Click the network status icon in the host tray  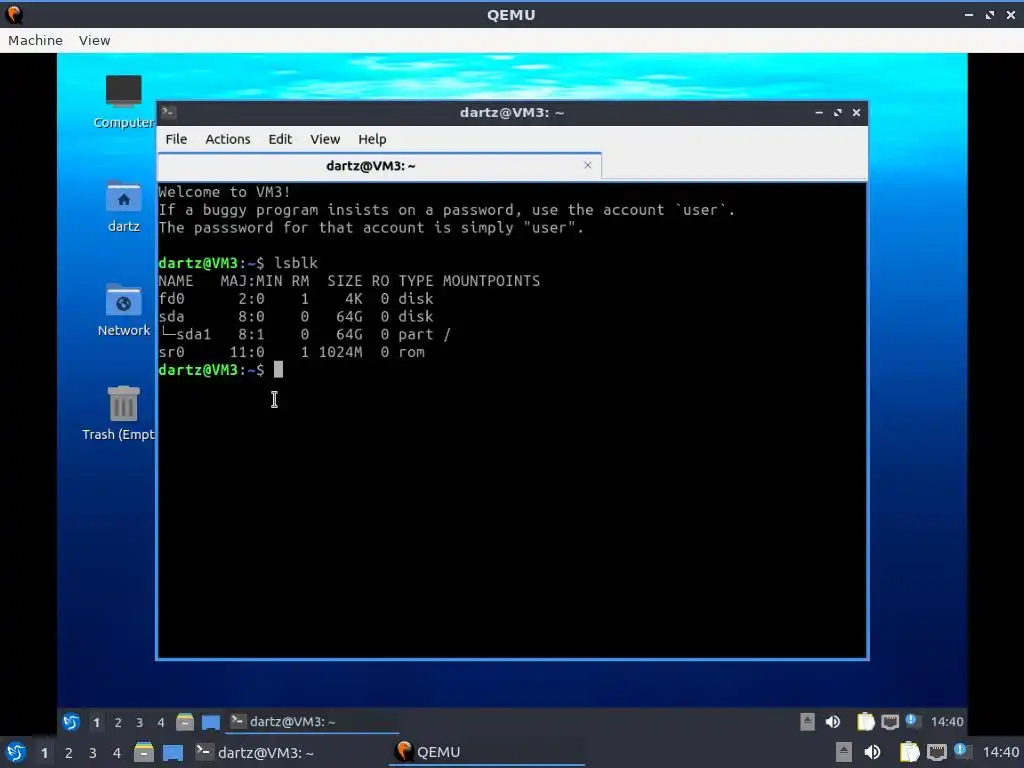[937, 752]
